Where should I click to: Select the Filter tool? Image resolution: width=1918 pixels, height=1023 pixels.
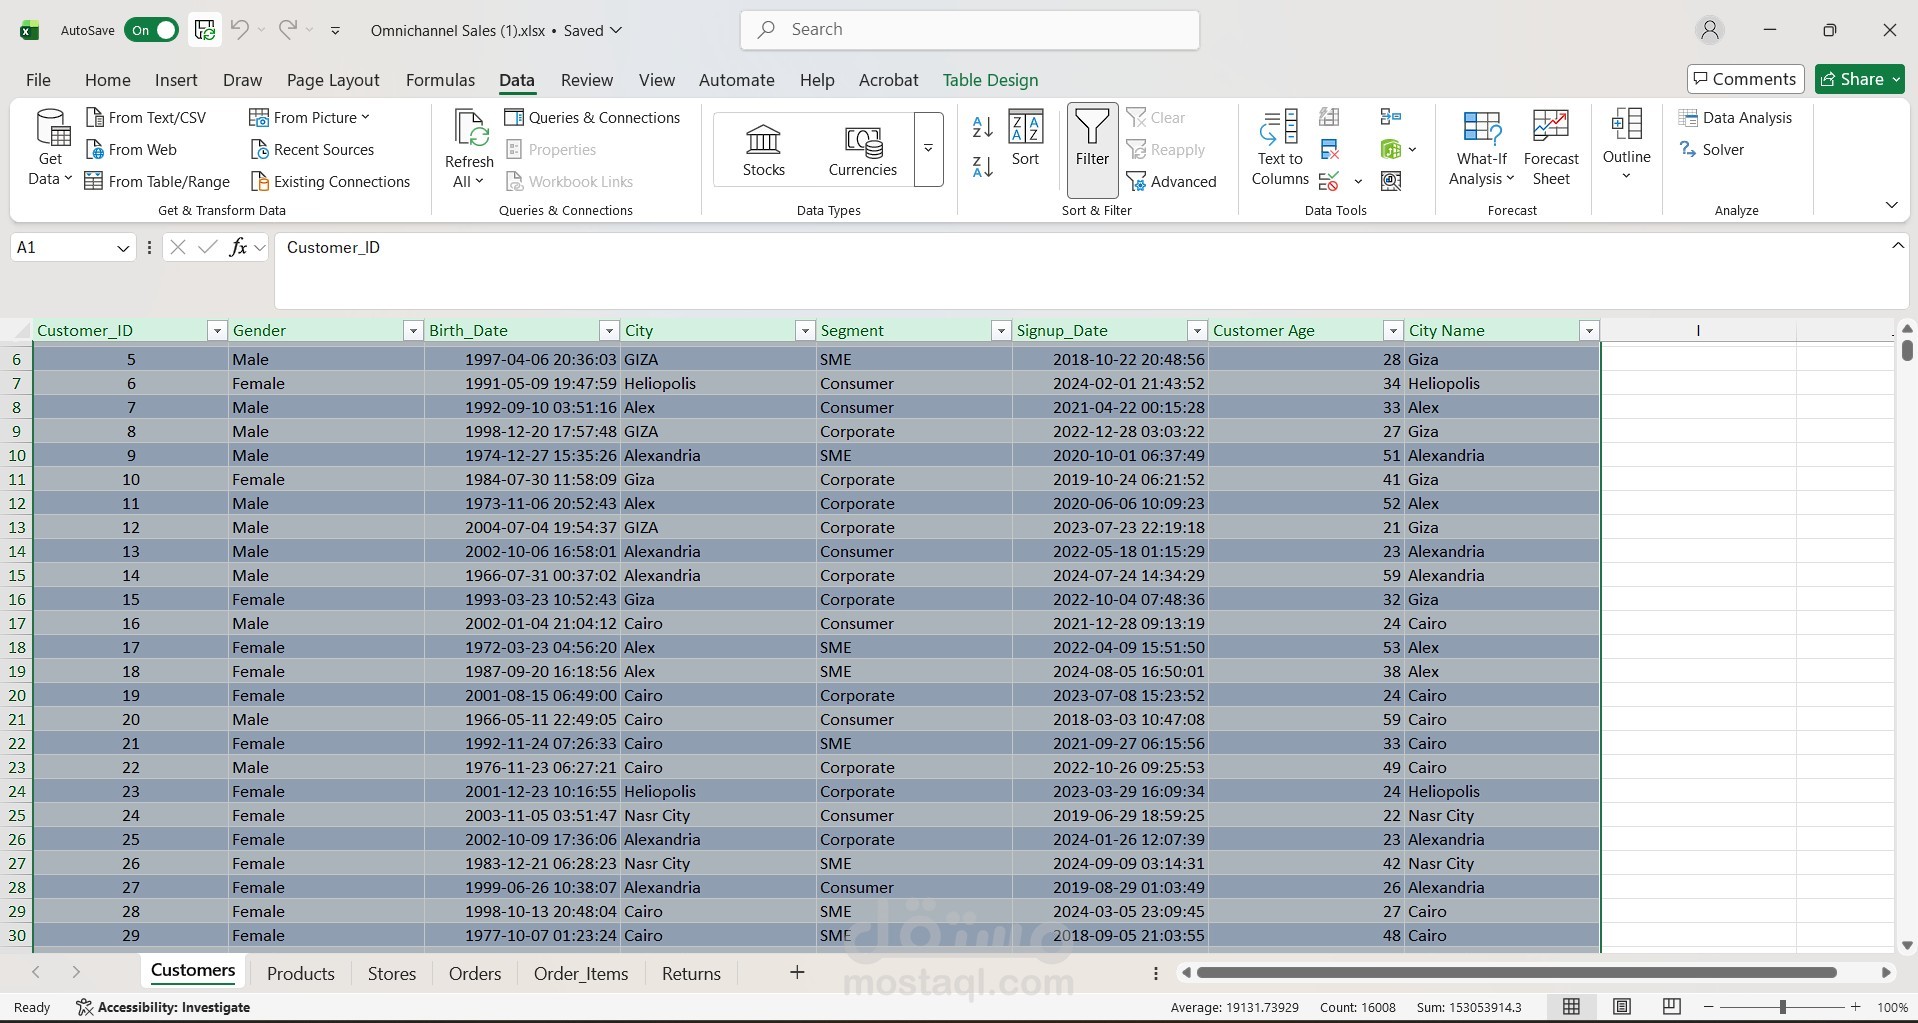[1091, 148]
